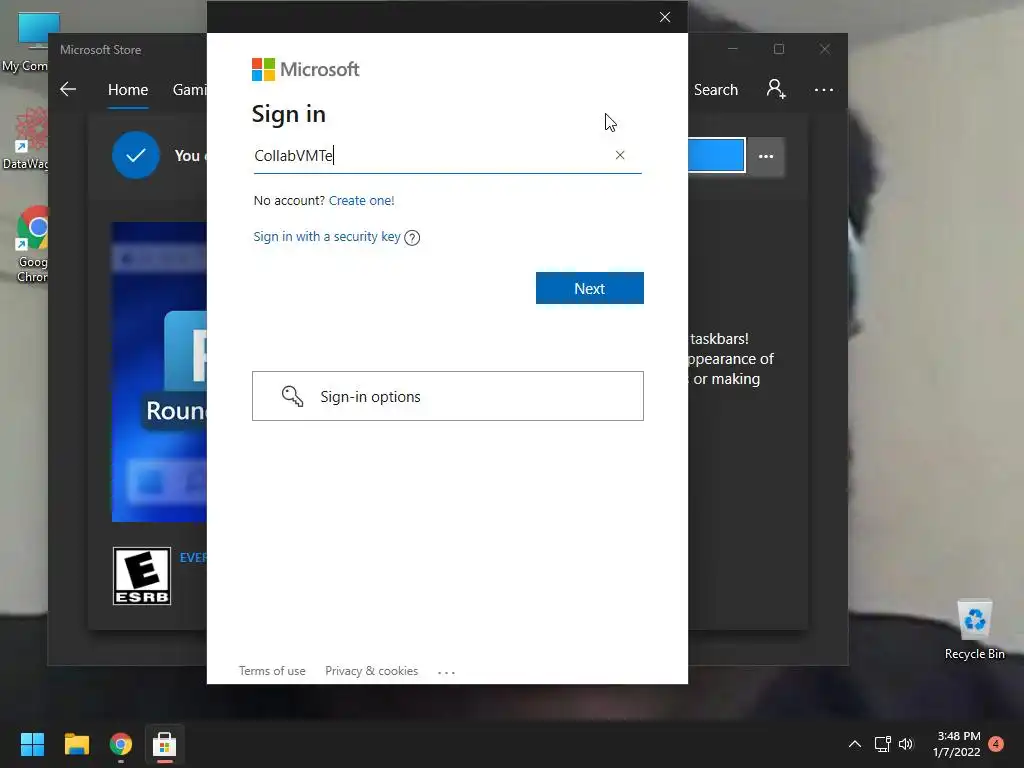Open the network status tray icon
This screenshot has height=768, width=1024.
882,744
